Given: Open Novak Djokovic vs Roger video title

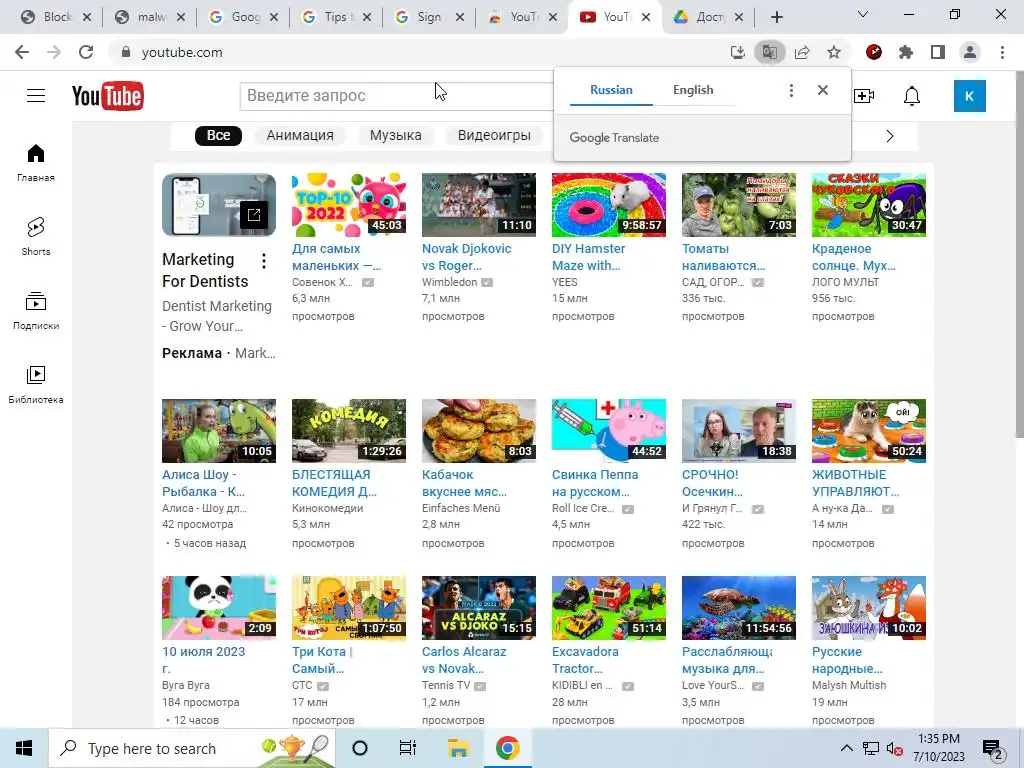Looking at the screenshot, I should pos(466,257).
